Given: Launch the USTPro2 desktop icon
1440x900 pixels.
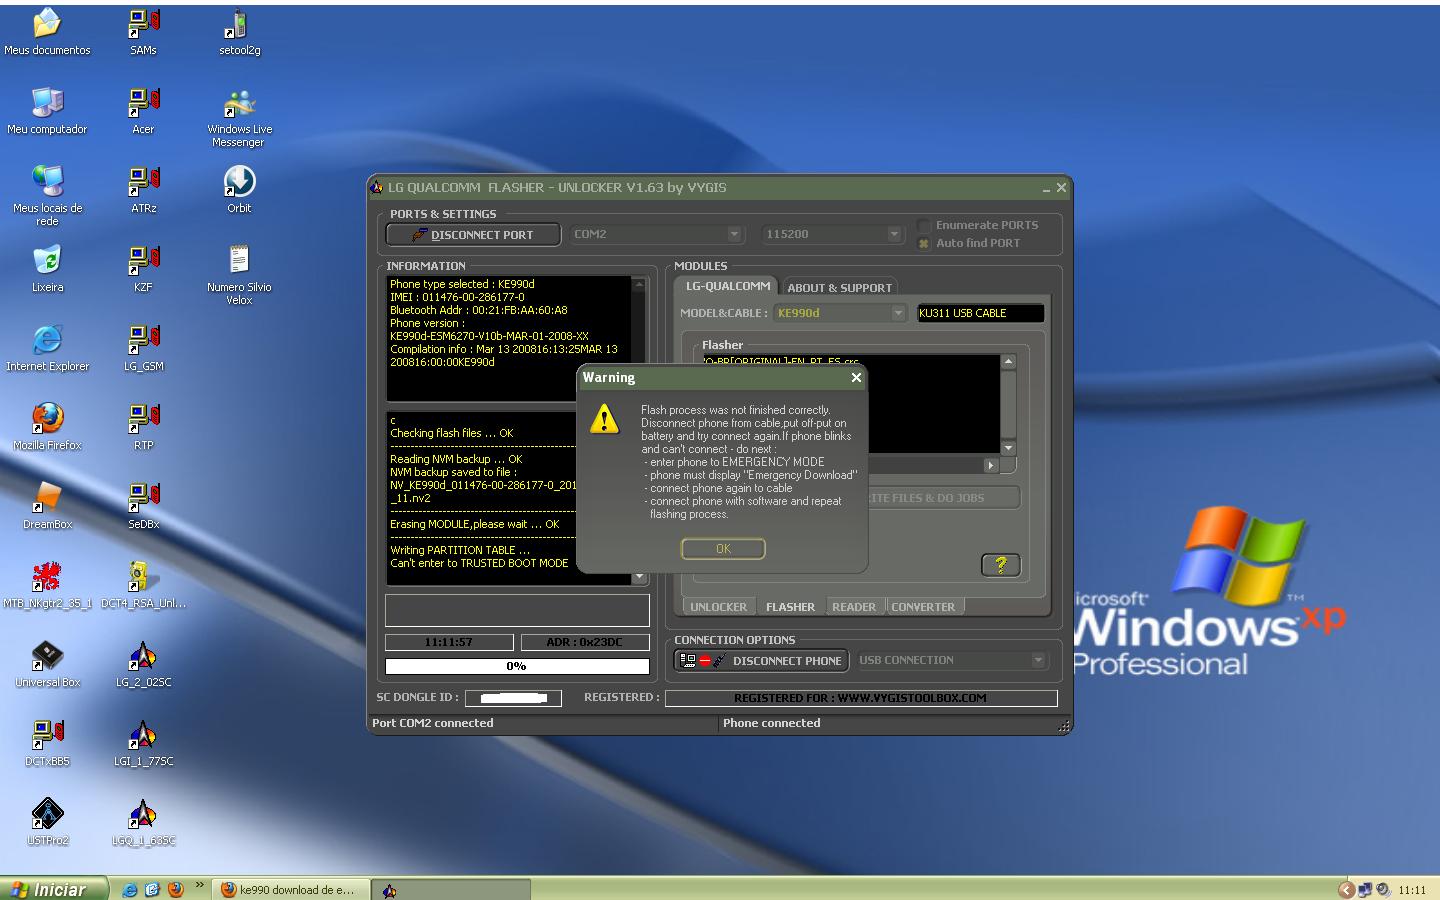Looking at the screenshot, I should [x=47, y=822].
